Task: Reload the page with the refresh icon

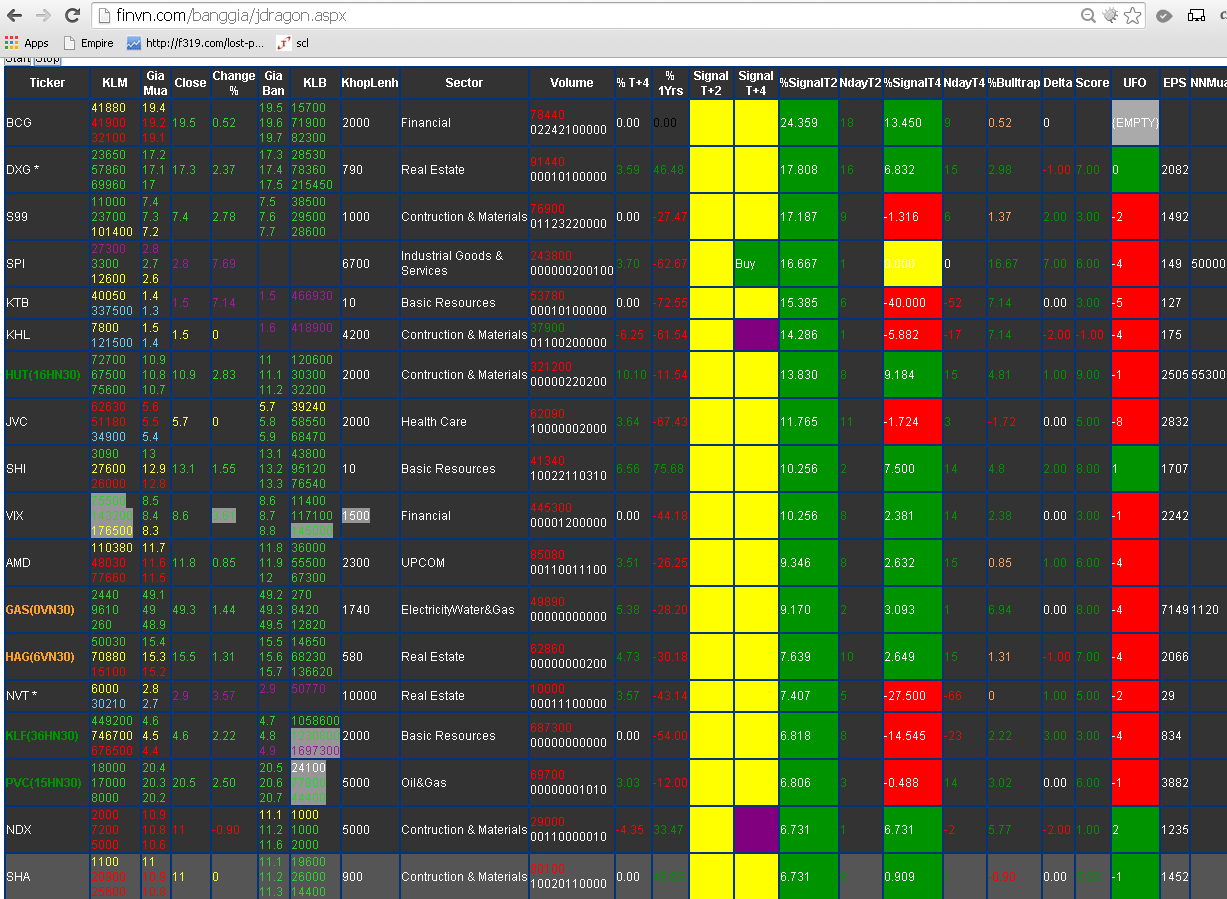Action: coord(72,16)
